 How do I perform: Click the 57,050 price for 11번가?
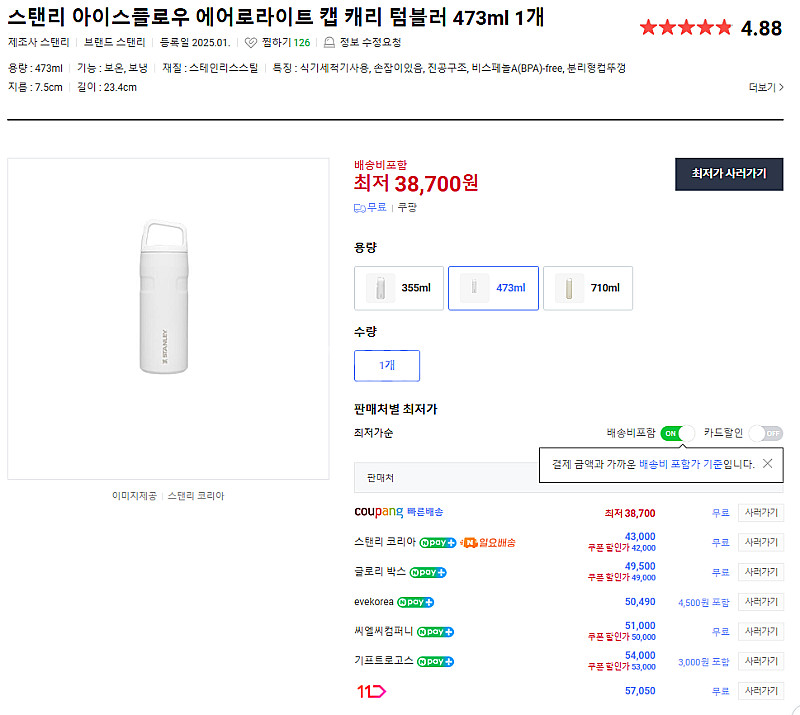640,691
